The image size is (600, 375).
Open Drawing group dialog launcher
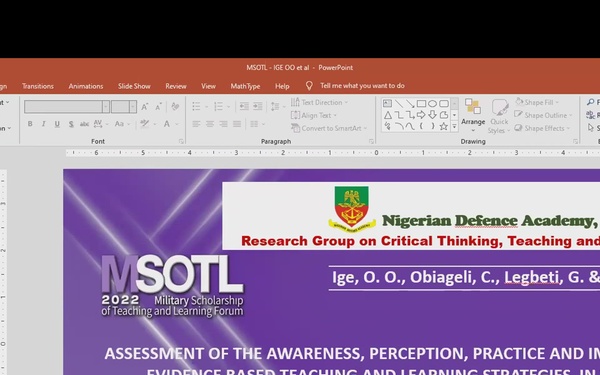pyautogui.click(x=575, y=142)
